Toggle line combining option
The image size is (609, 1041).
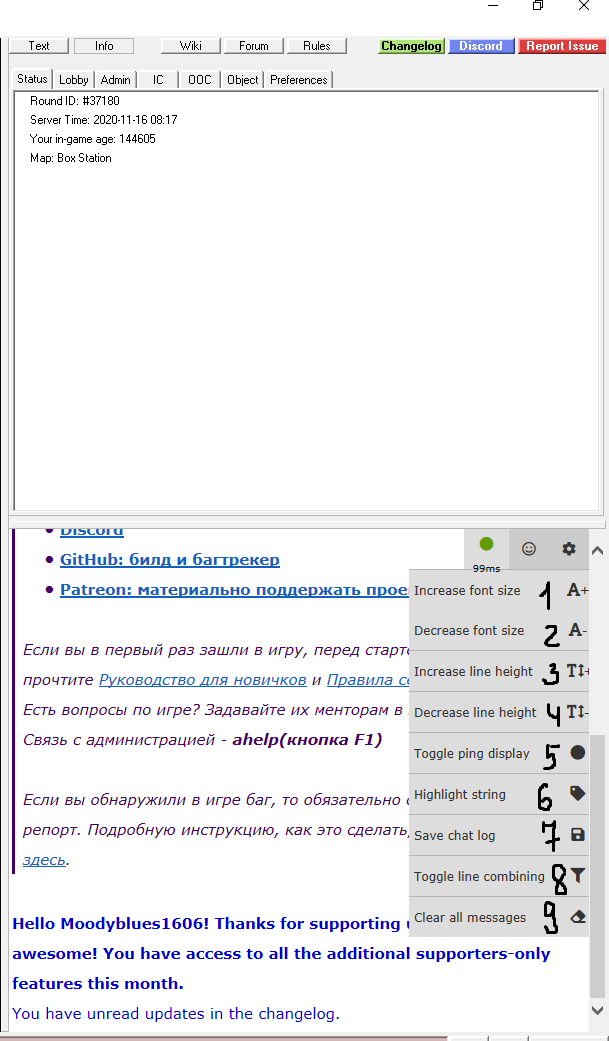click(x=479, y=877)
